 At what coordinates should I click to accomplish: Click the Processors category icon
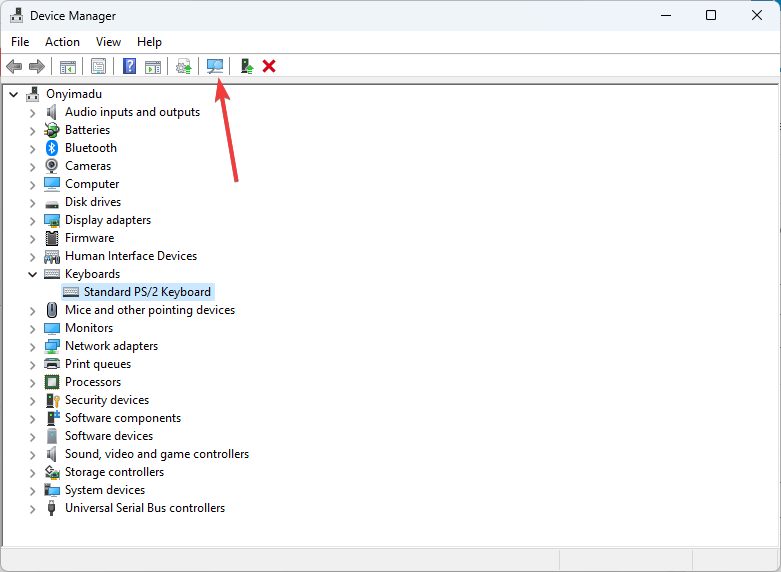[x=52, y=382]
